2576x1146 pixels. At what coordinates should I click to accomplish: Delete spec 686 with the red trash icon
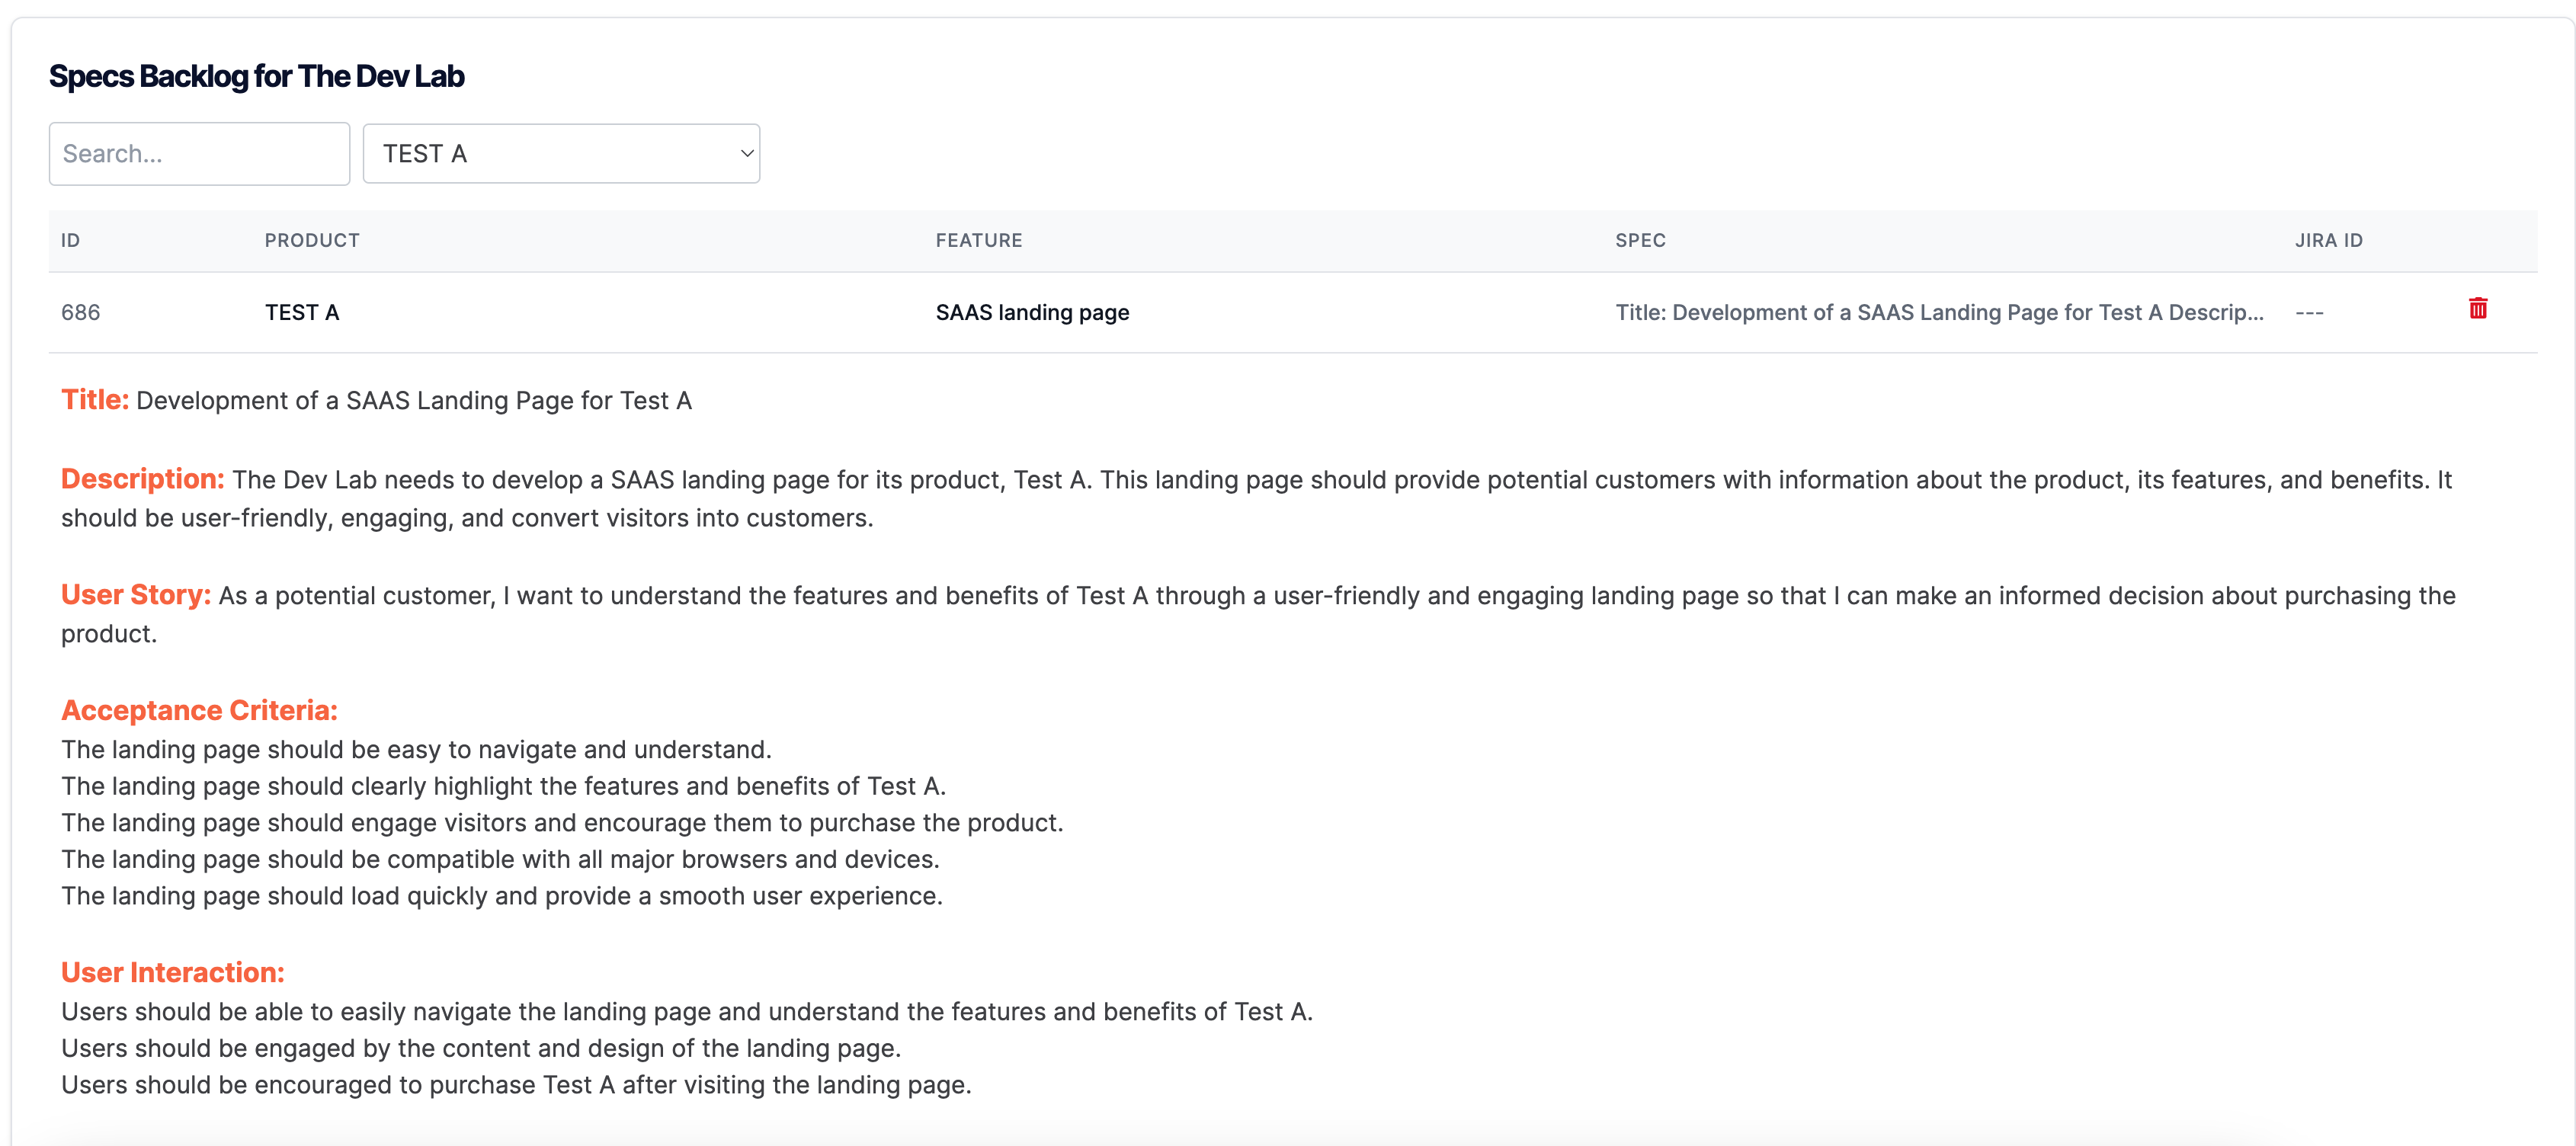click(x=2477, y=308)
